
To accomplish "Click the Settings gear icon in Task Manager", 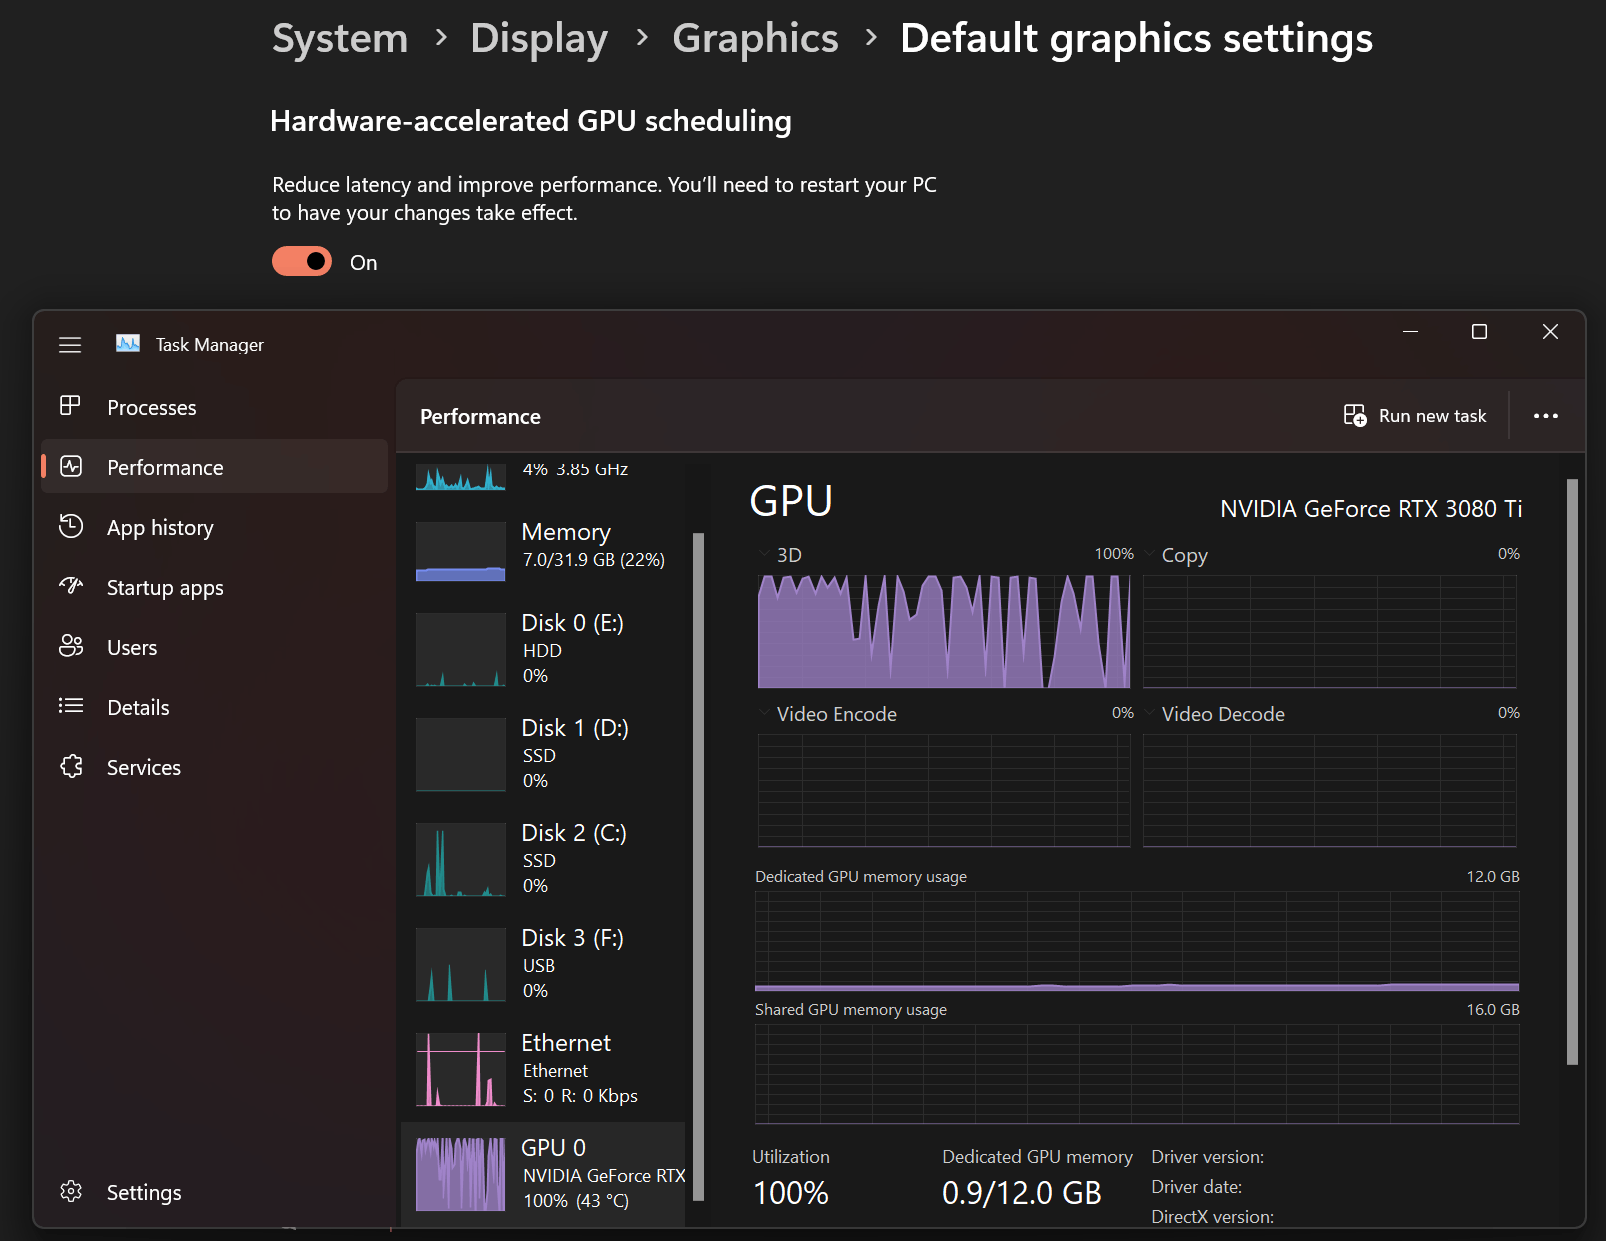I will (71, 1191).
